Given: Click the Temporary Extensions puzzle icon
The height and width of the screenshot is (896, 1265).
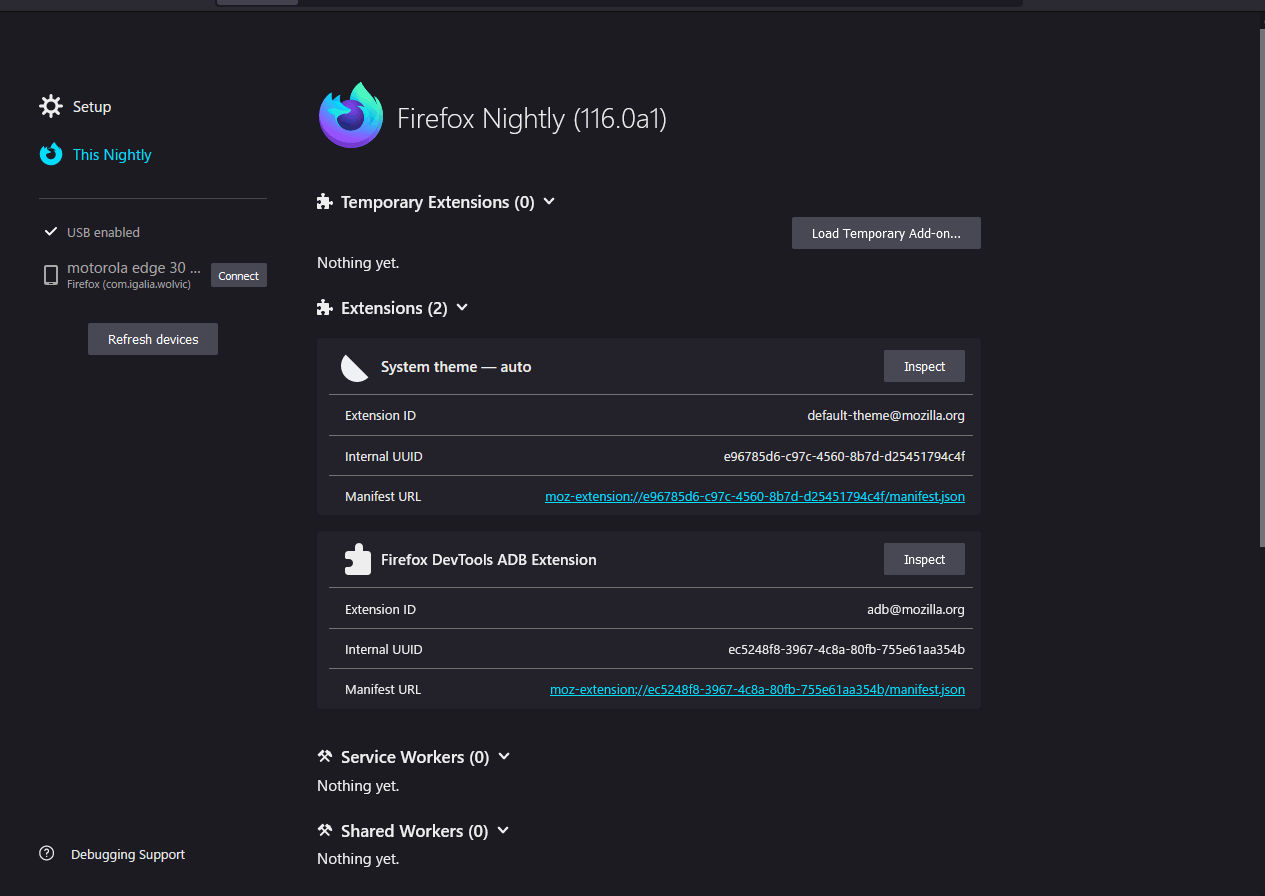Looking at the screenshot, I should tap(324, 202).
